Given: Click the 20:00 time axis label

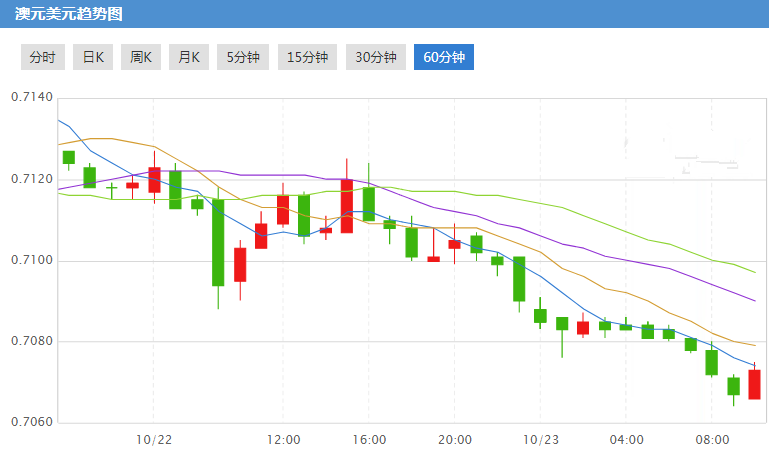Looking at the screenshot, I should (x=455, y=439).
